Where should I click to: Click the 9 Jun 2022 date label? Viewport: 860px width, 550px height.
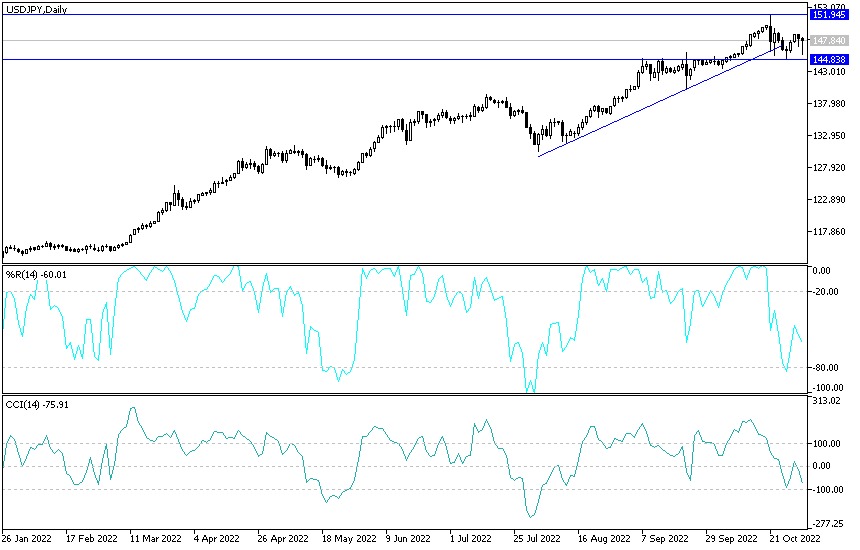[x=408, y=538]
